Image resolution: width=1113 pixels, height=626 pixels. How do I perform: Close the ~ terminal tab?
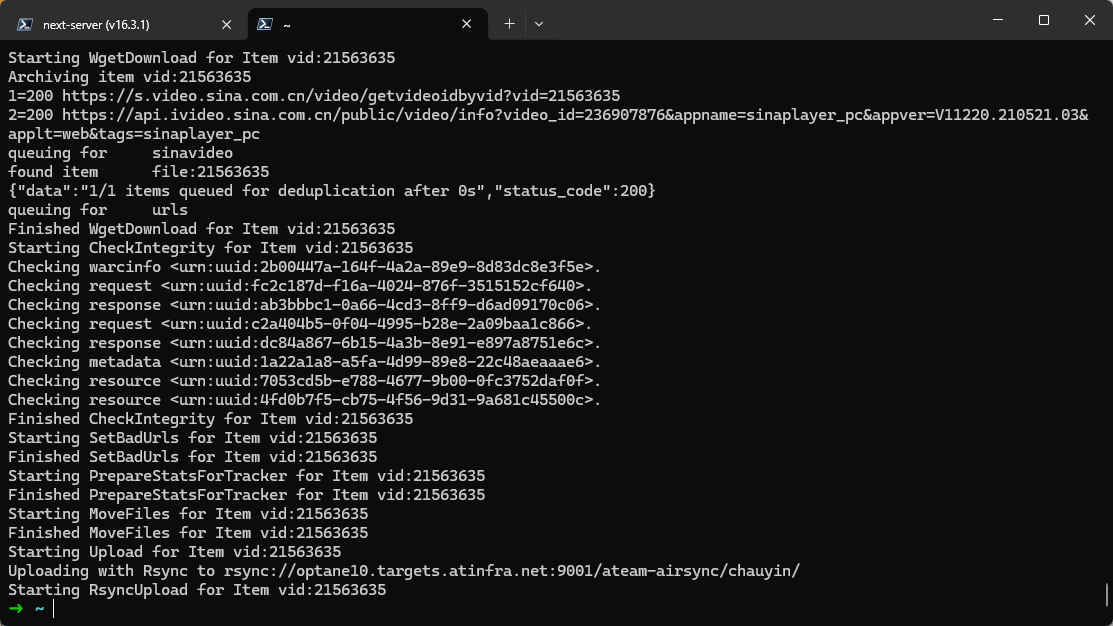pos(466,24)
